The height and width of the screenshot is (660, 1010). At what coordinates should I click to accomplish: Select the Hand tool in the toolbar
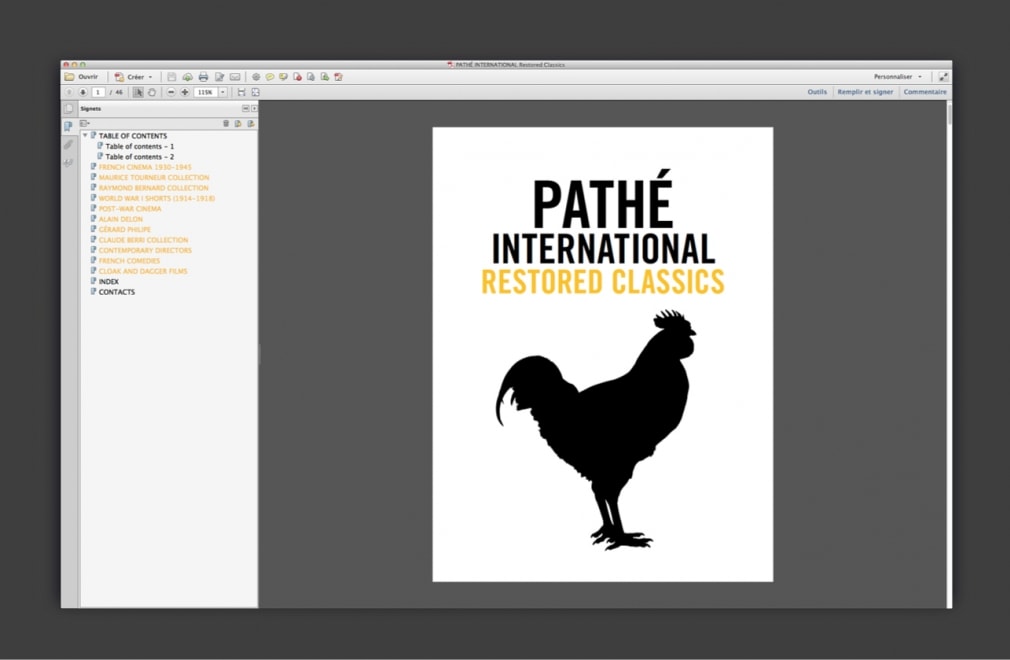coord(153,91)
